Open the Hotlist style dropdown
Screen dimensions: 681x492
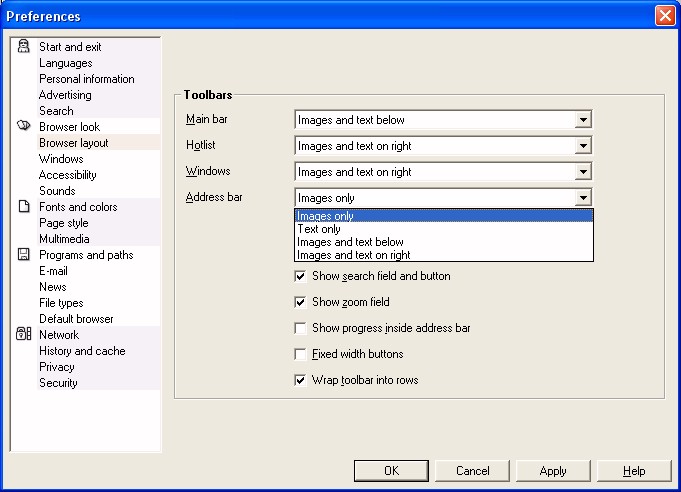coord(583,146)
